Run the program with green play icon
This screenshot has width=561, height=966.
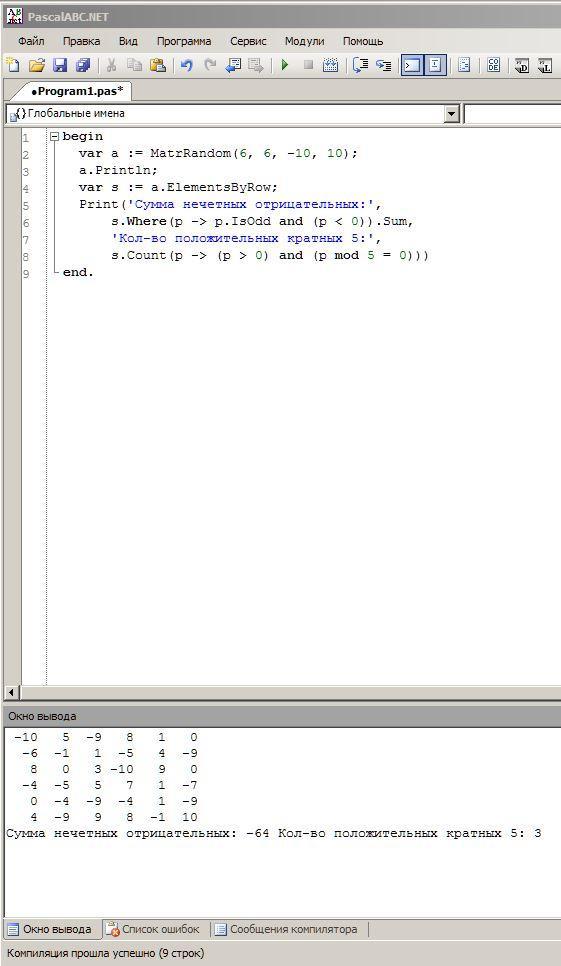285,65
